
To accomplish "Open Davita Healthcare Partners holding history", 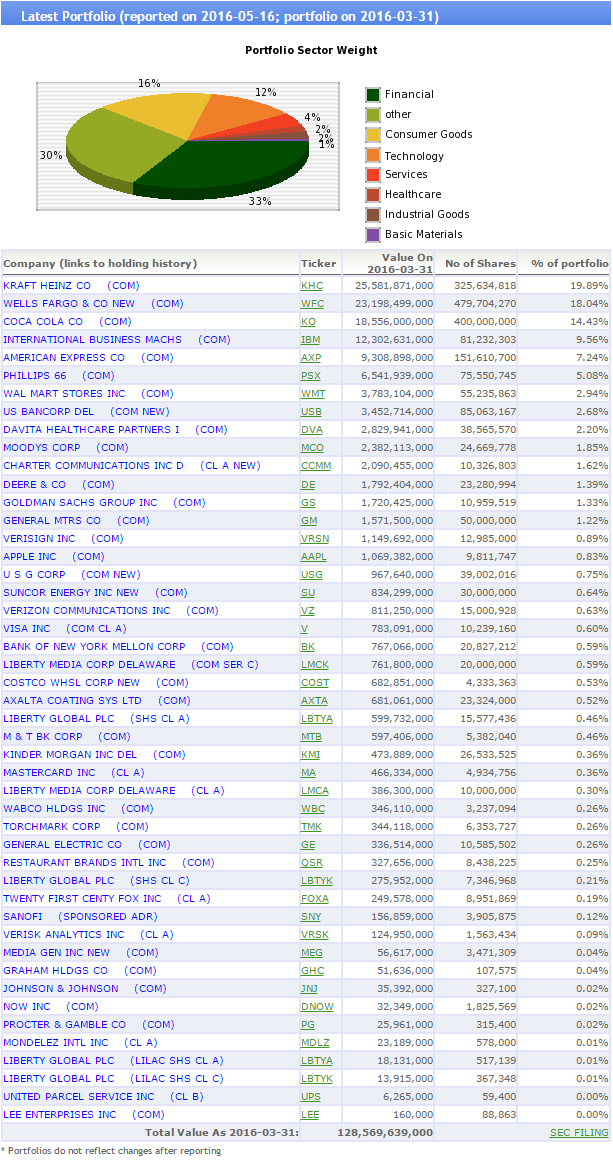I will coord(115,430).
